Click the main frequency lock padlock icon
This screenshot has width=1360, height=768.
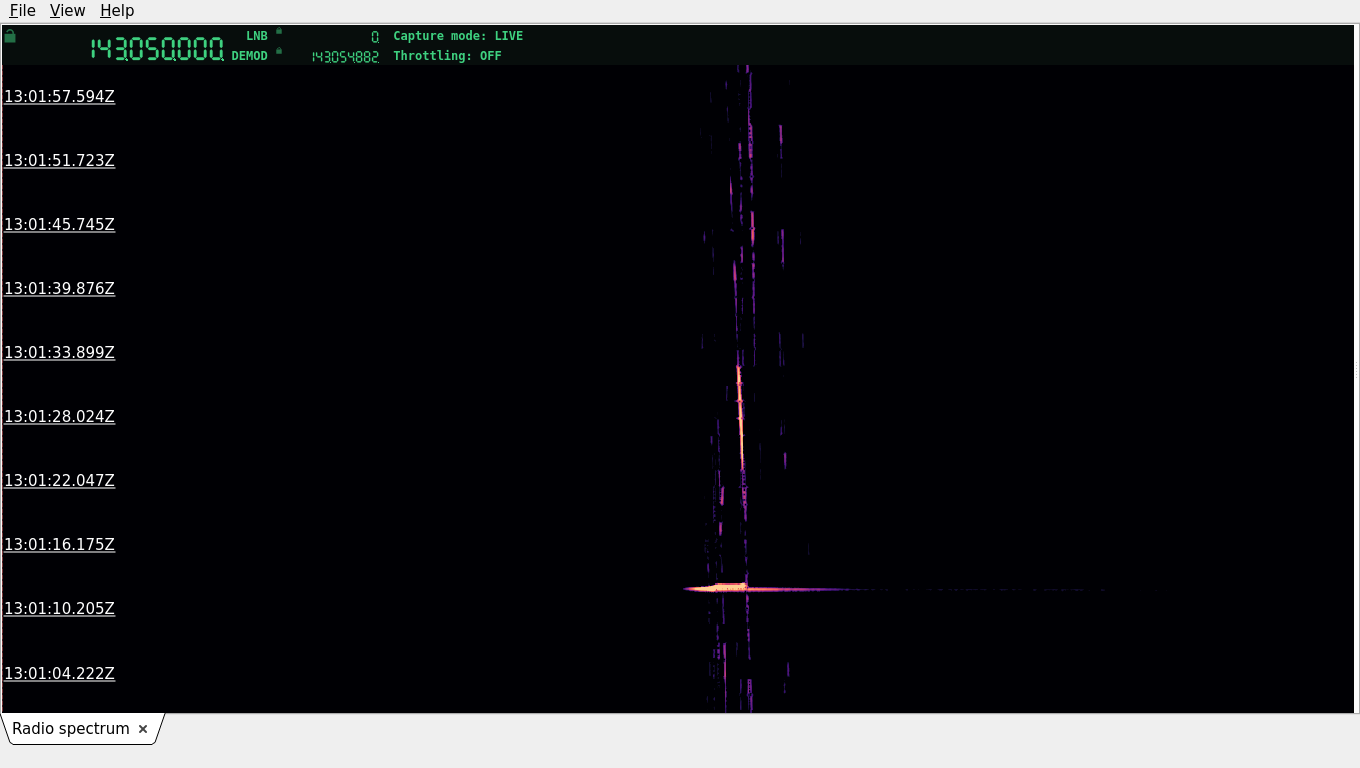coord(10,36)
